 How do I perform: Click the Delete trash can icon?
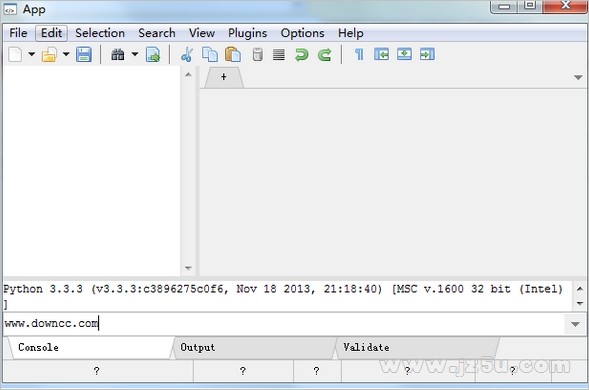258,55
